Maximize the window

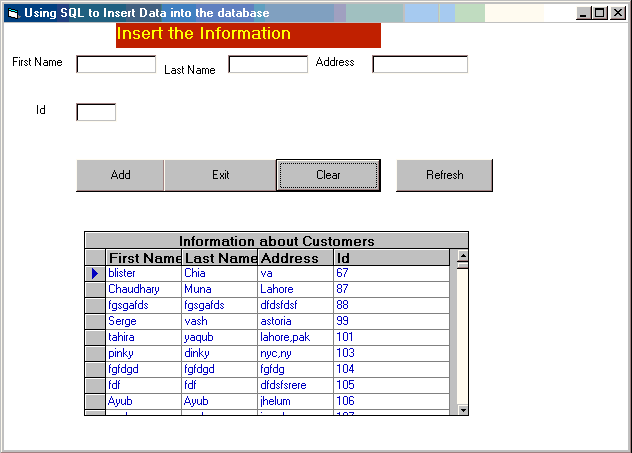click(599, 13)
